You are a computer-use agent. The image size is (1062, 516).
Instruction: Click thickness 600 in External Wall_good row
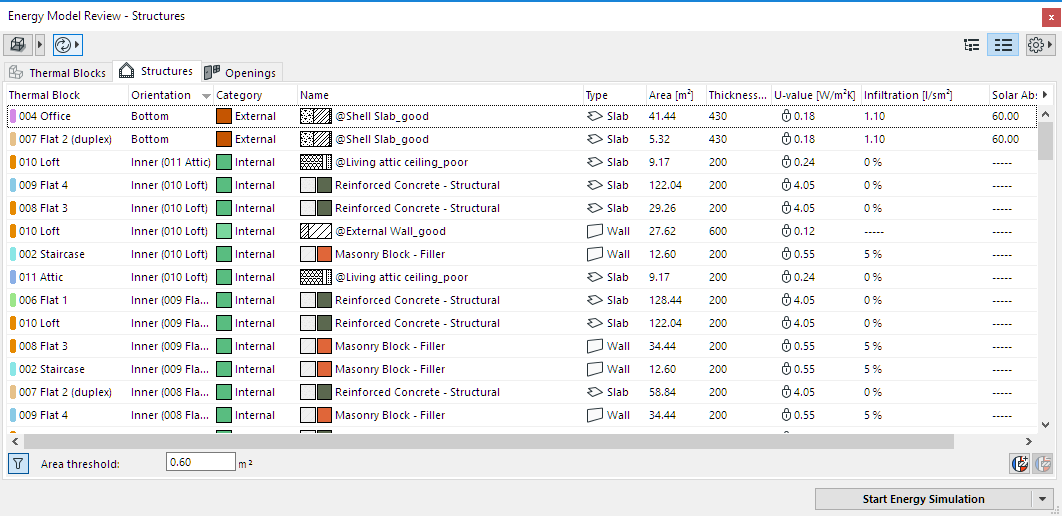pyautogui.click(x=717, y=232)
